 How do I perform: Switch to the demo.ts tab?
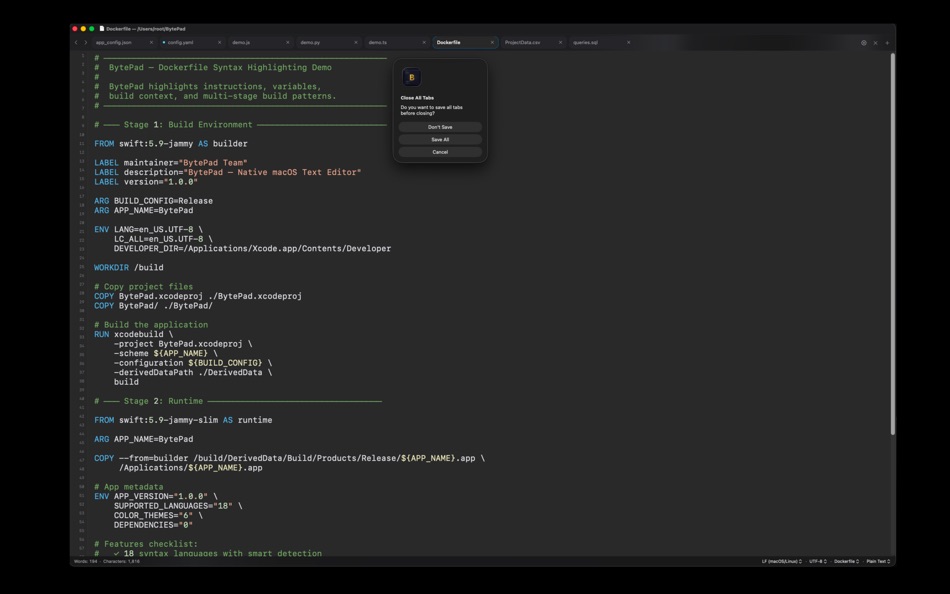[378, 42]
